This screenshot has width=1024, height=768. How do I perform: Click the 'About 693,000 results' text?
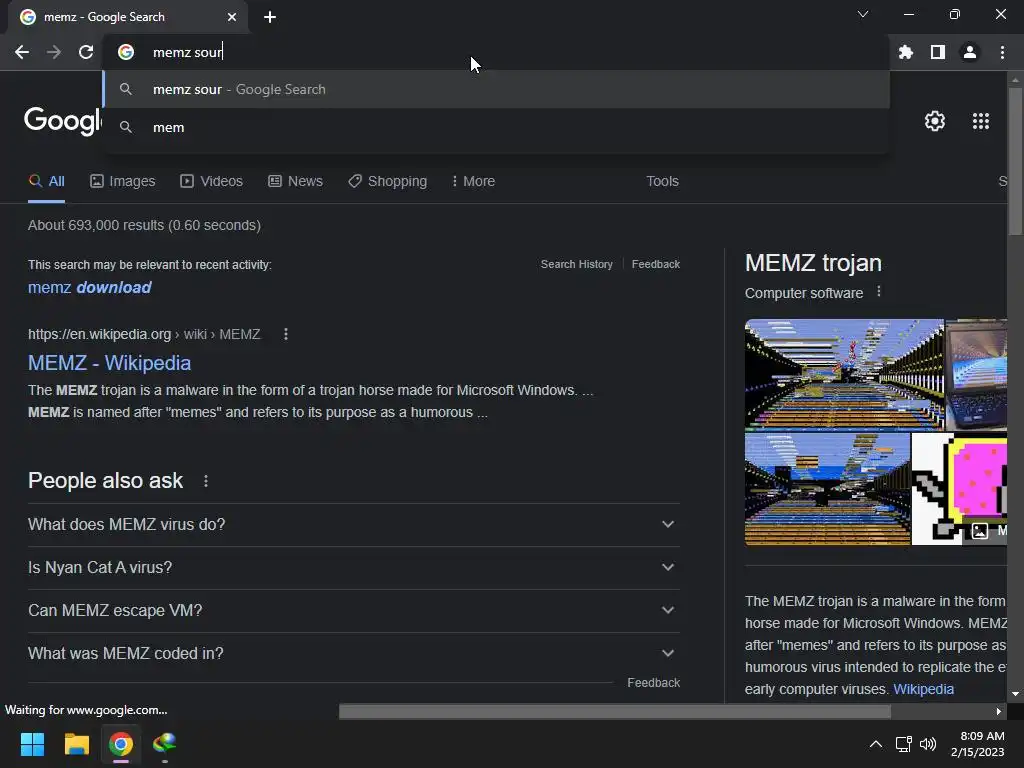144,225
